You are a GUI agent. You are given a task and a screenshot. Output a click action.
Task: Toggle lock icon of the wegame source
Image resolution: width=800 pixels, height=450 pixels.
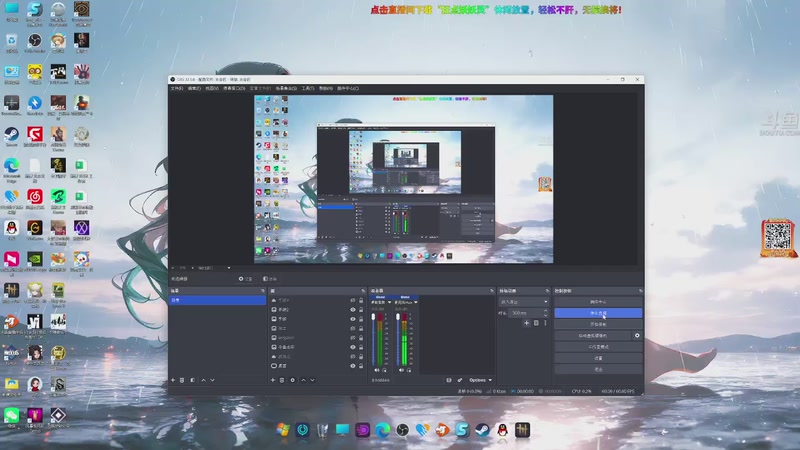361,338
